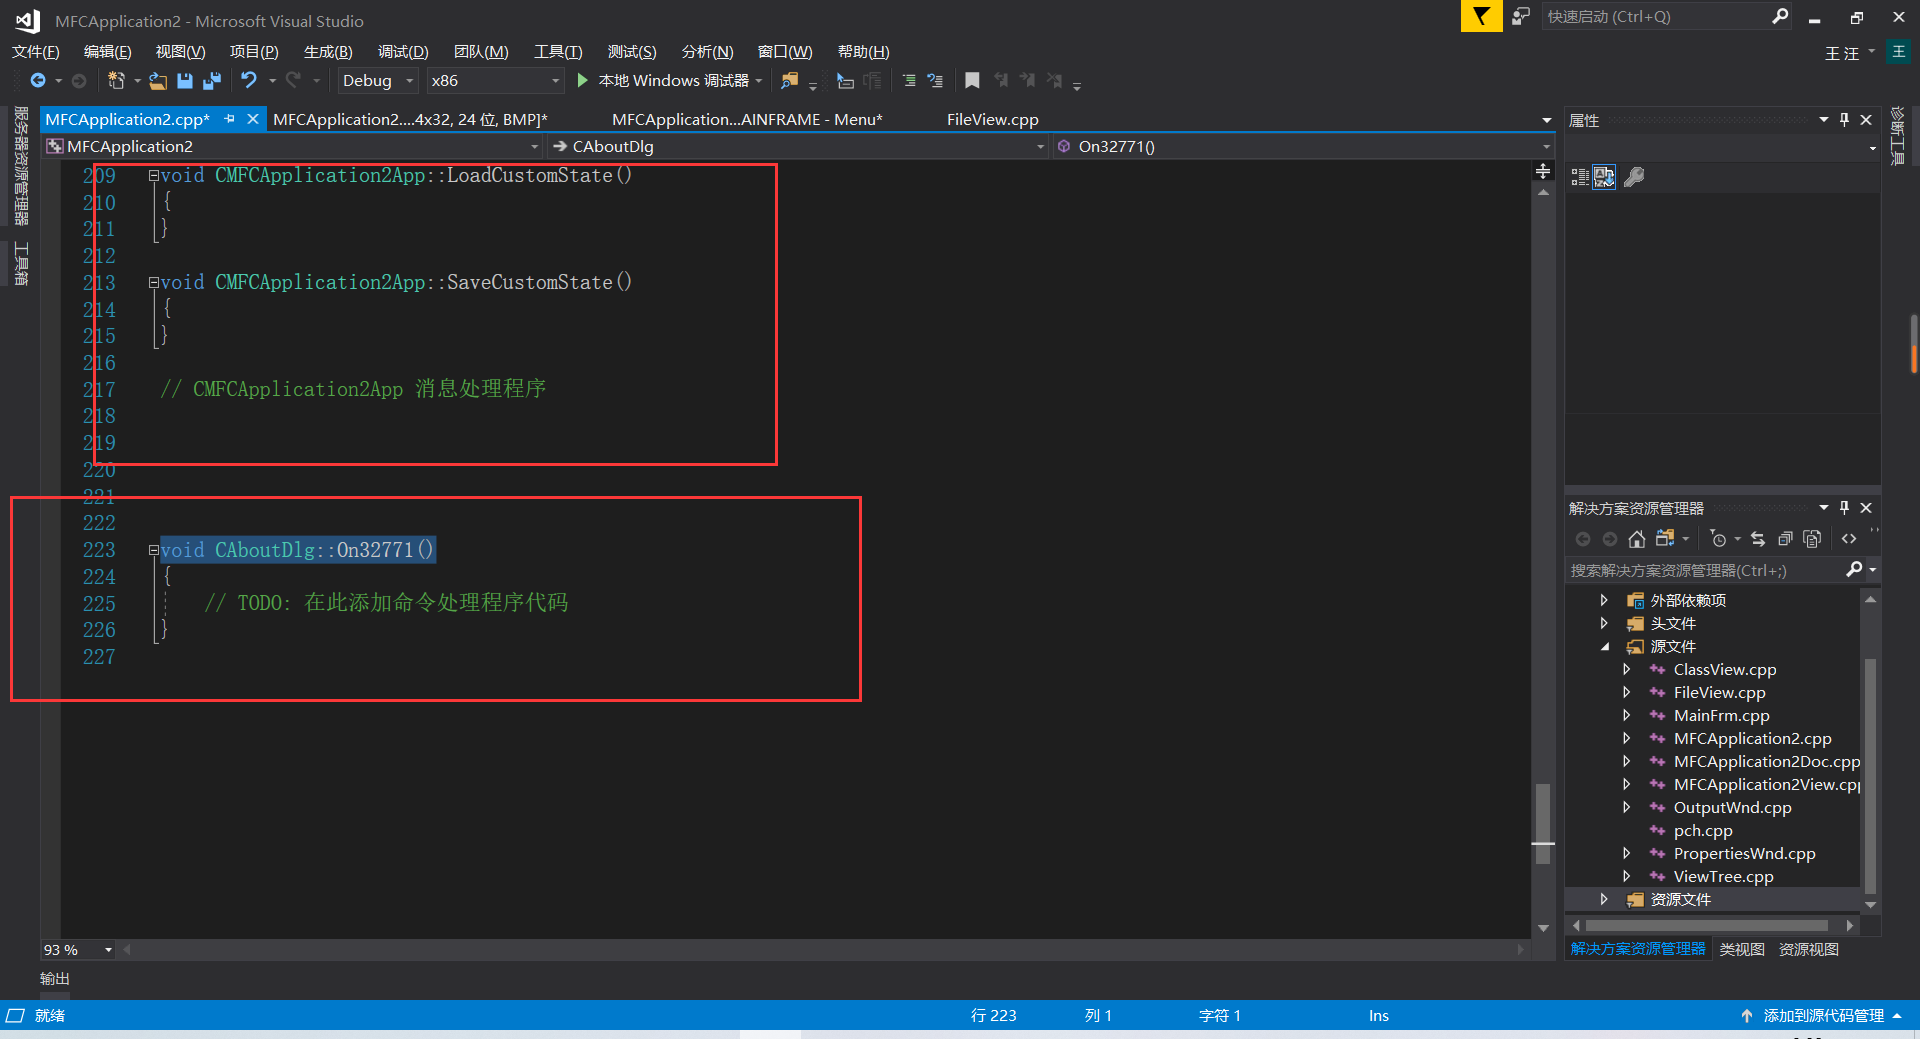Select pch.cpp in Solution Explorer
Viewport: 1920px width, 1039px height.
[1703, 830]
